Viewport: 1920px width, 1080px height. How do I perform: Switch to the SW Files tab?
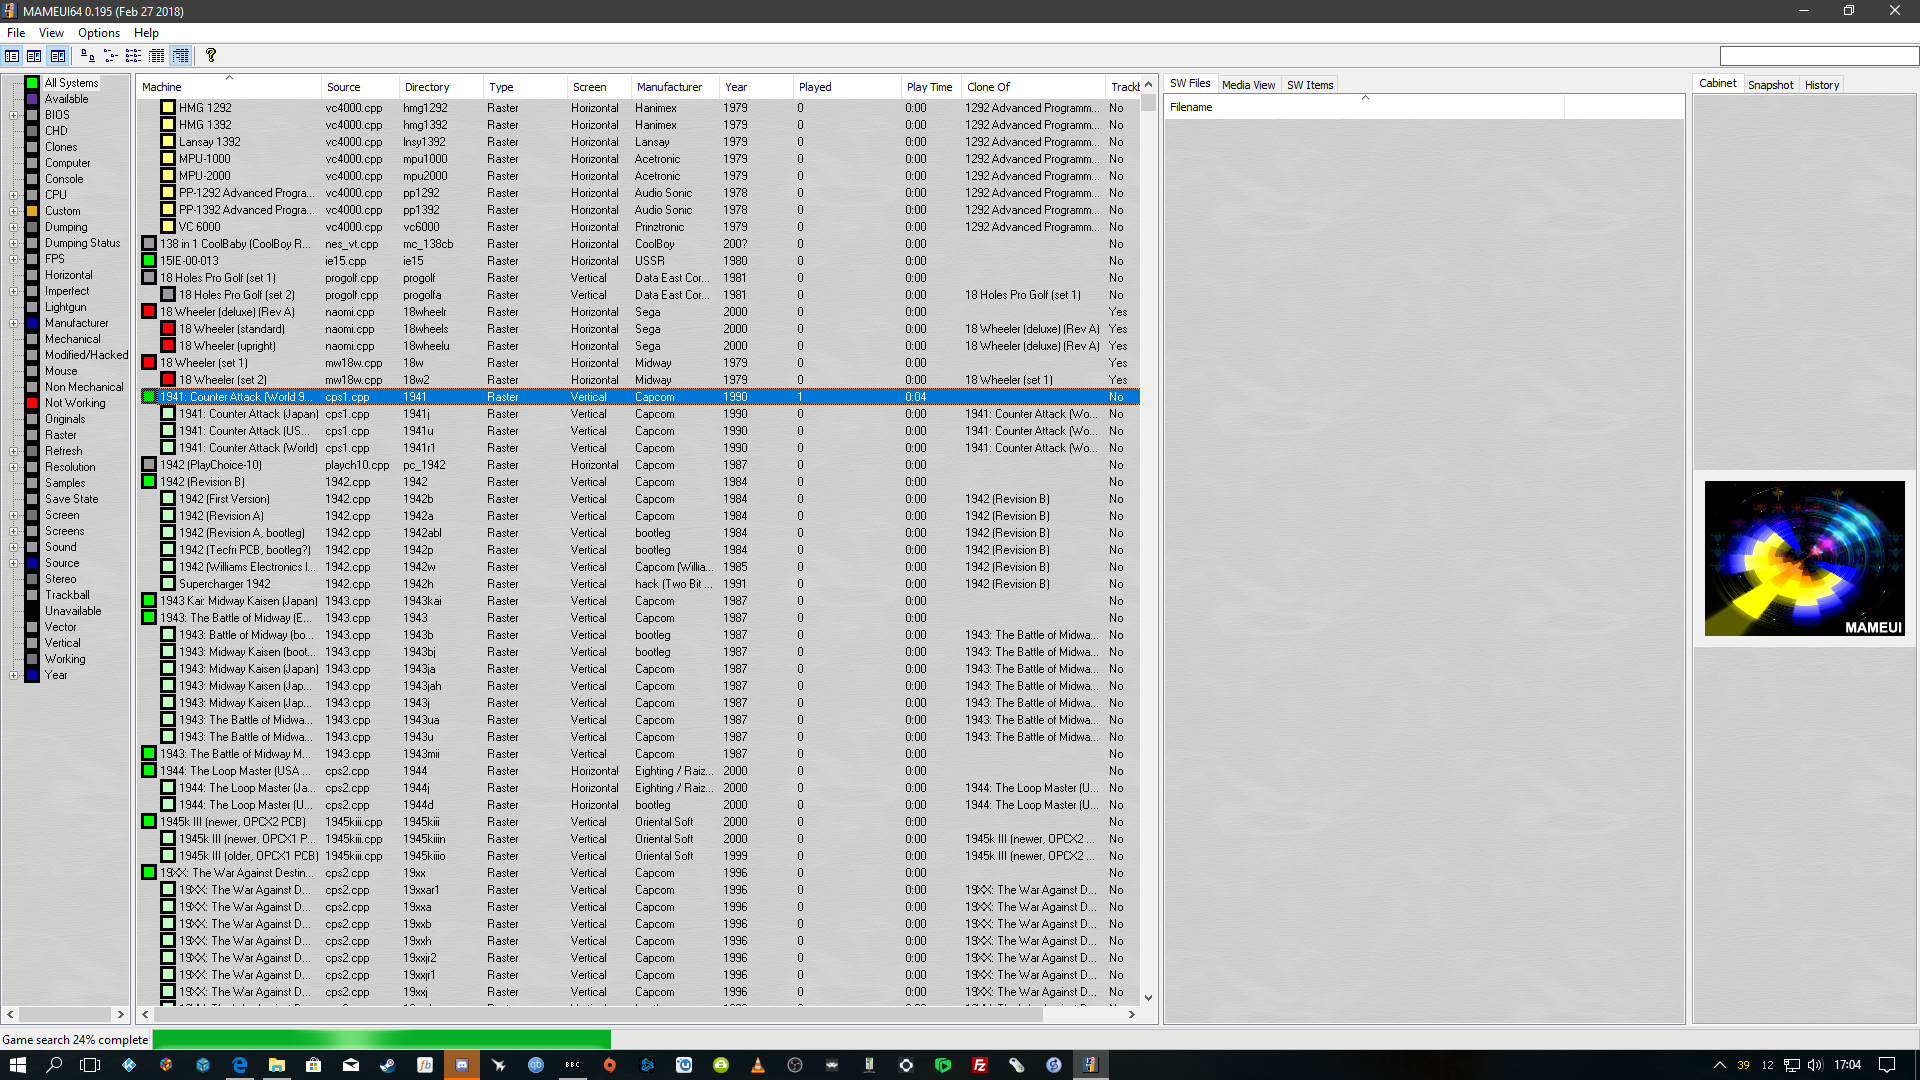(x=1190, y=84)
